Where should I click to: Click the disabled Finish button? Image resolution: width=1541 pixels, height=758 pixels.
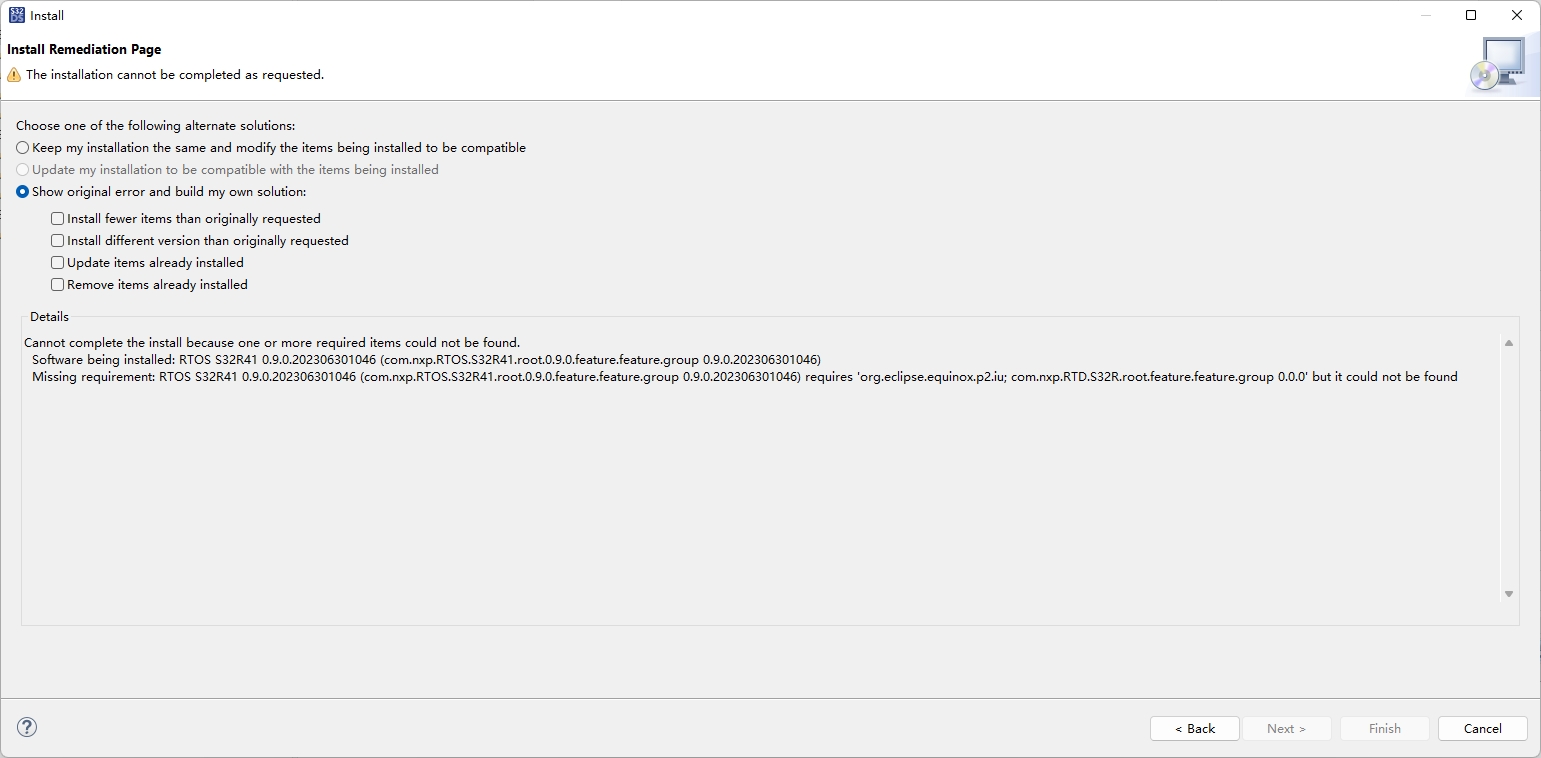coord(1383,728)
